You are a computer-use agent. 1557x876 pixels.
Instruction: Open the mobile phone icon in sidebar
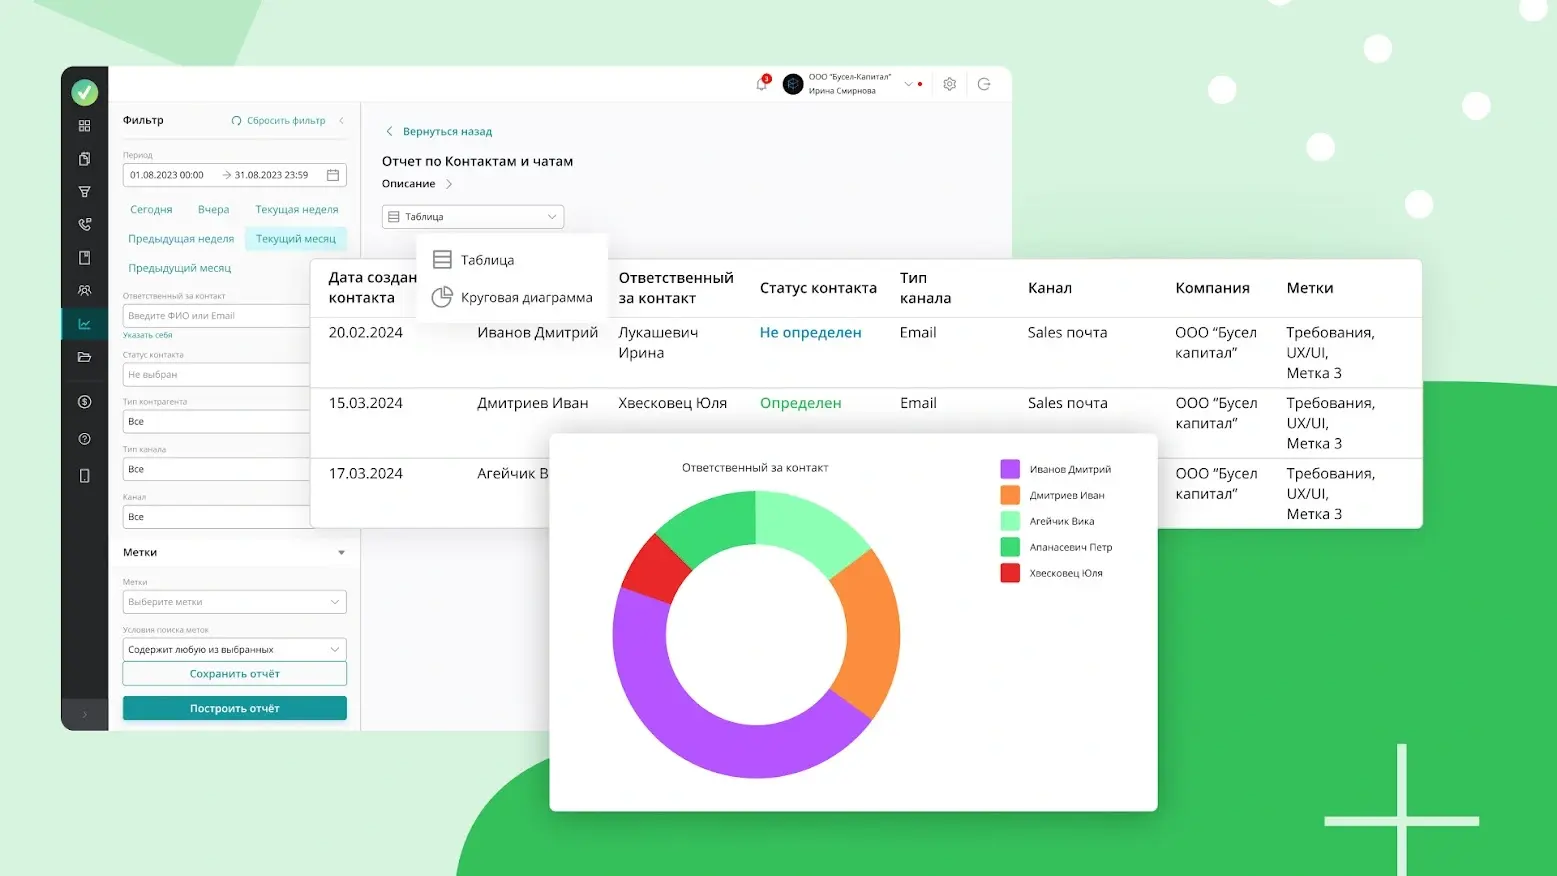tap(85, 476)
